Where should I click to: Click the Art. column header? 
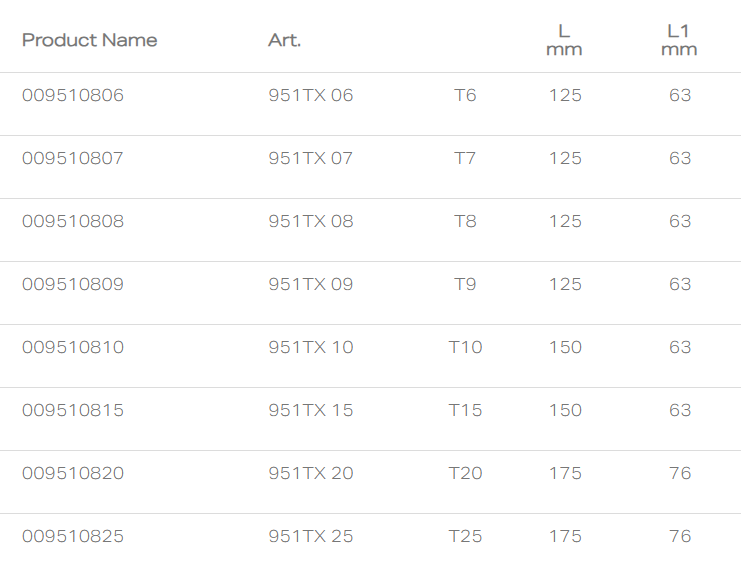(x=284, y=40)
